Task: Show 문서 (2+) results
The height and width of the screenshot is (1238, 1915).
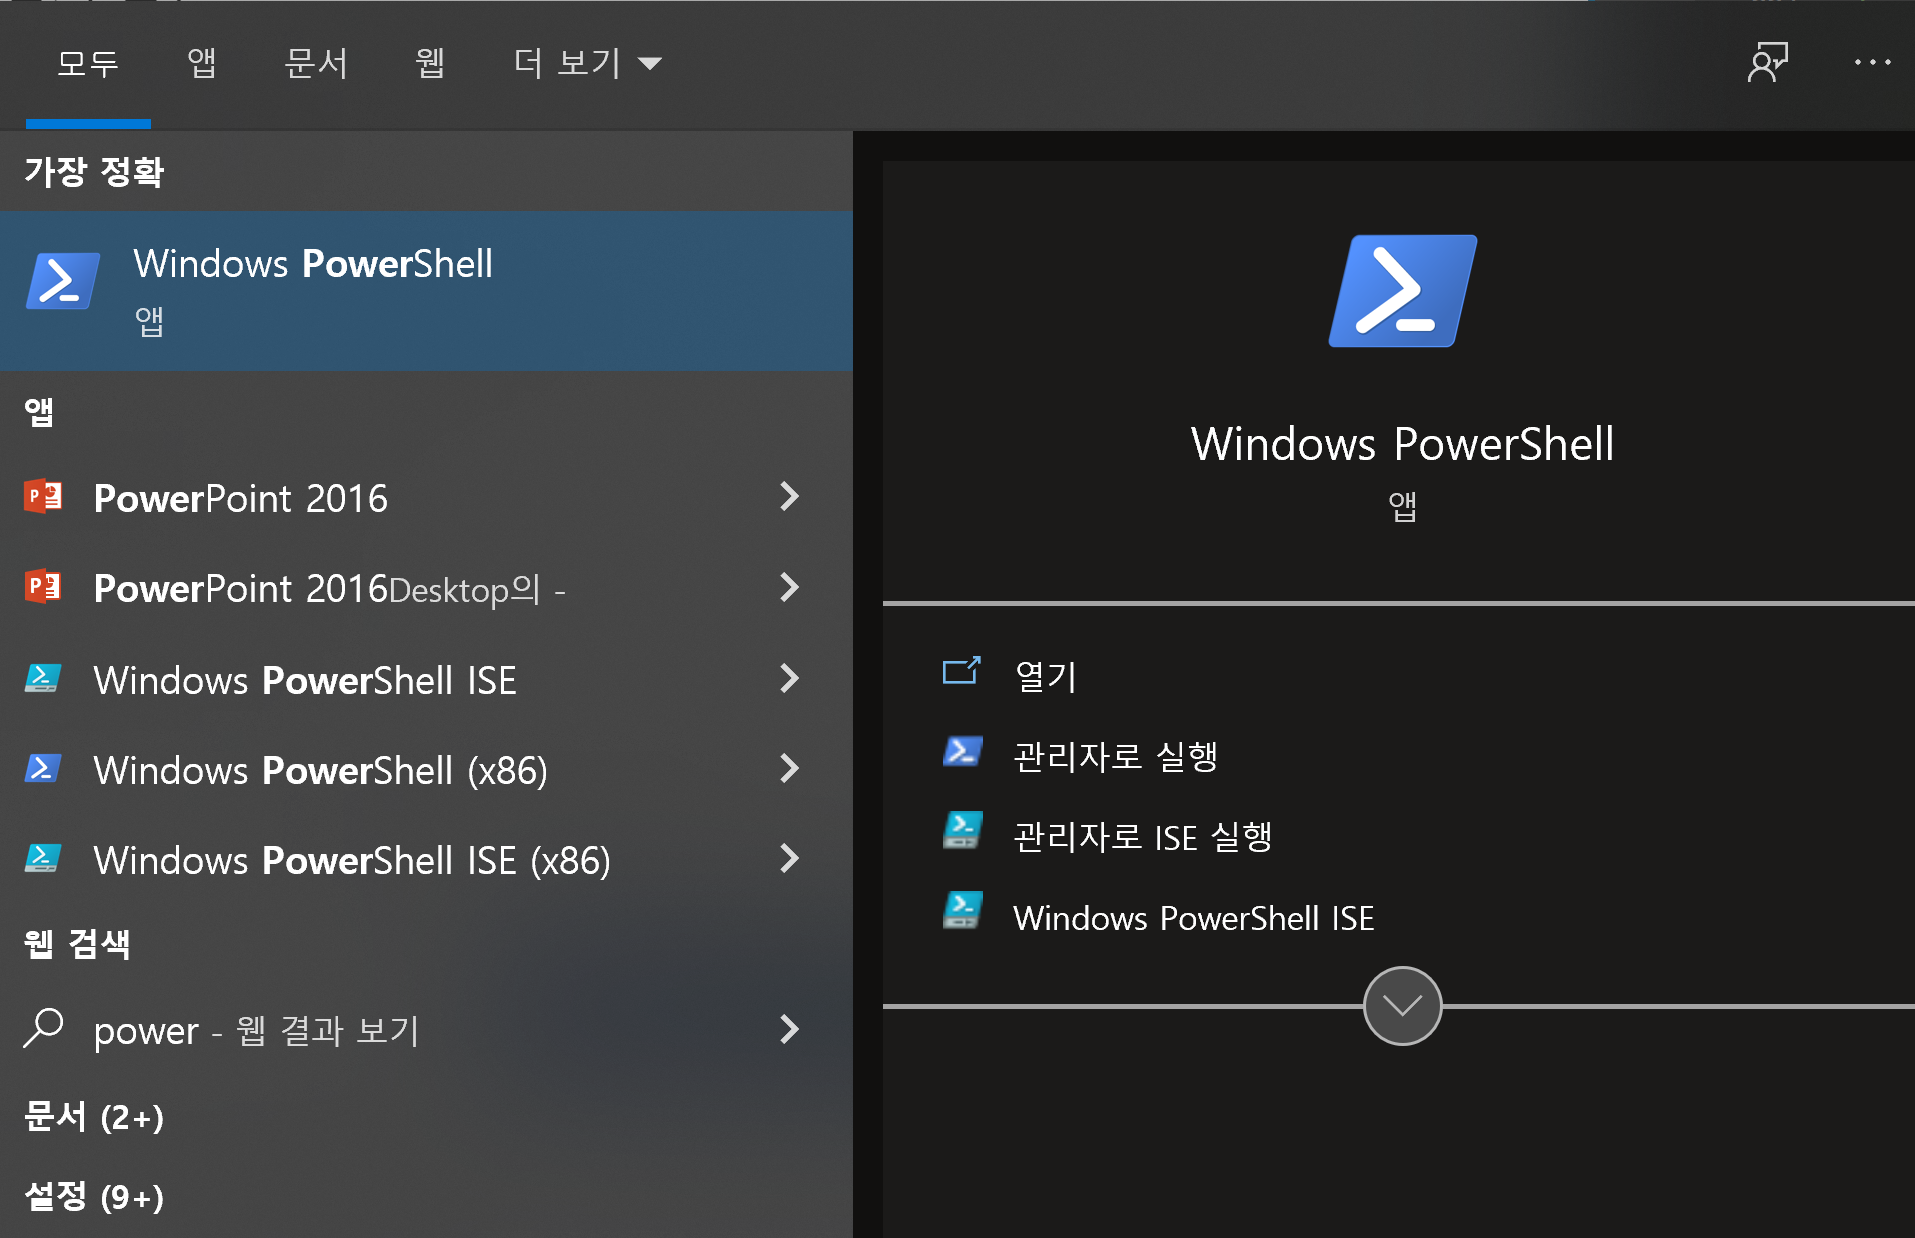Action: pos(94,1116)
